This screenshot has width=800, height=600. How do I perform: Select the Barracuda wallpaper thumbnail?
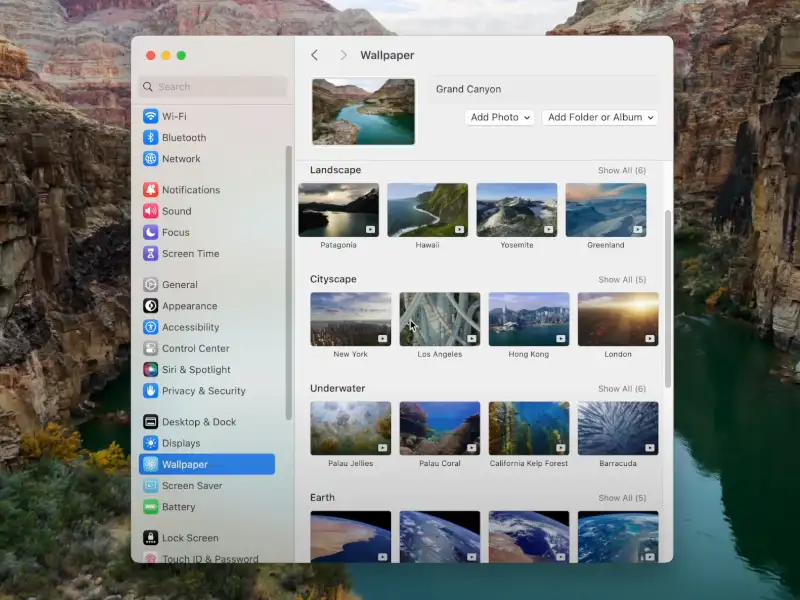[618, 429]
